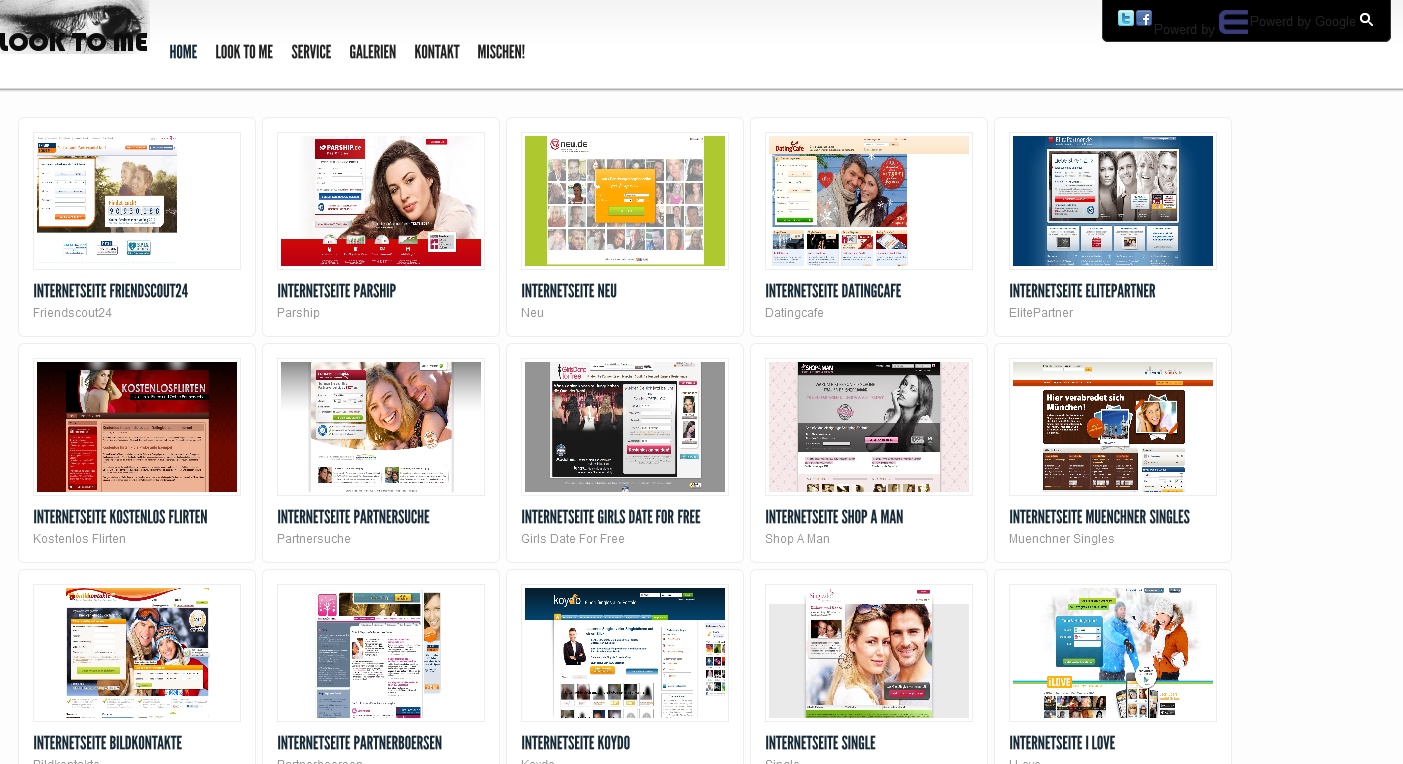Click the 'Internetseite Koydo' heading link
Screen dimensions: 1403x764
click(x=575, y=743)
